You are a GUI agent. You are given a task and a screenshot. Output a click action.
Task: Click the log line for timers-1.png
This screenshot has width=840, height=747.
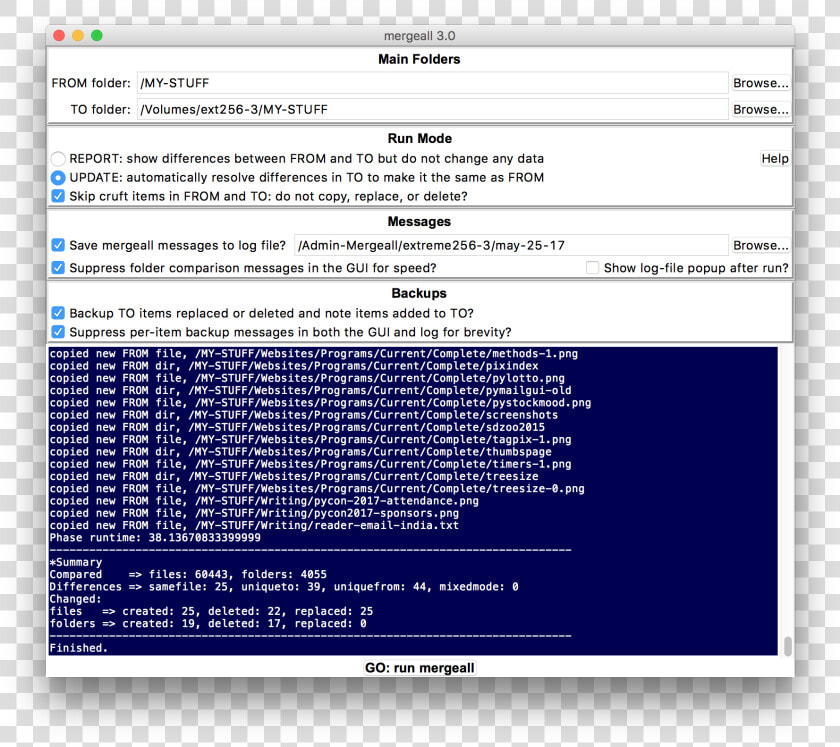[310, 464]
